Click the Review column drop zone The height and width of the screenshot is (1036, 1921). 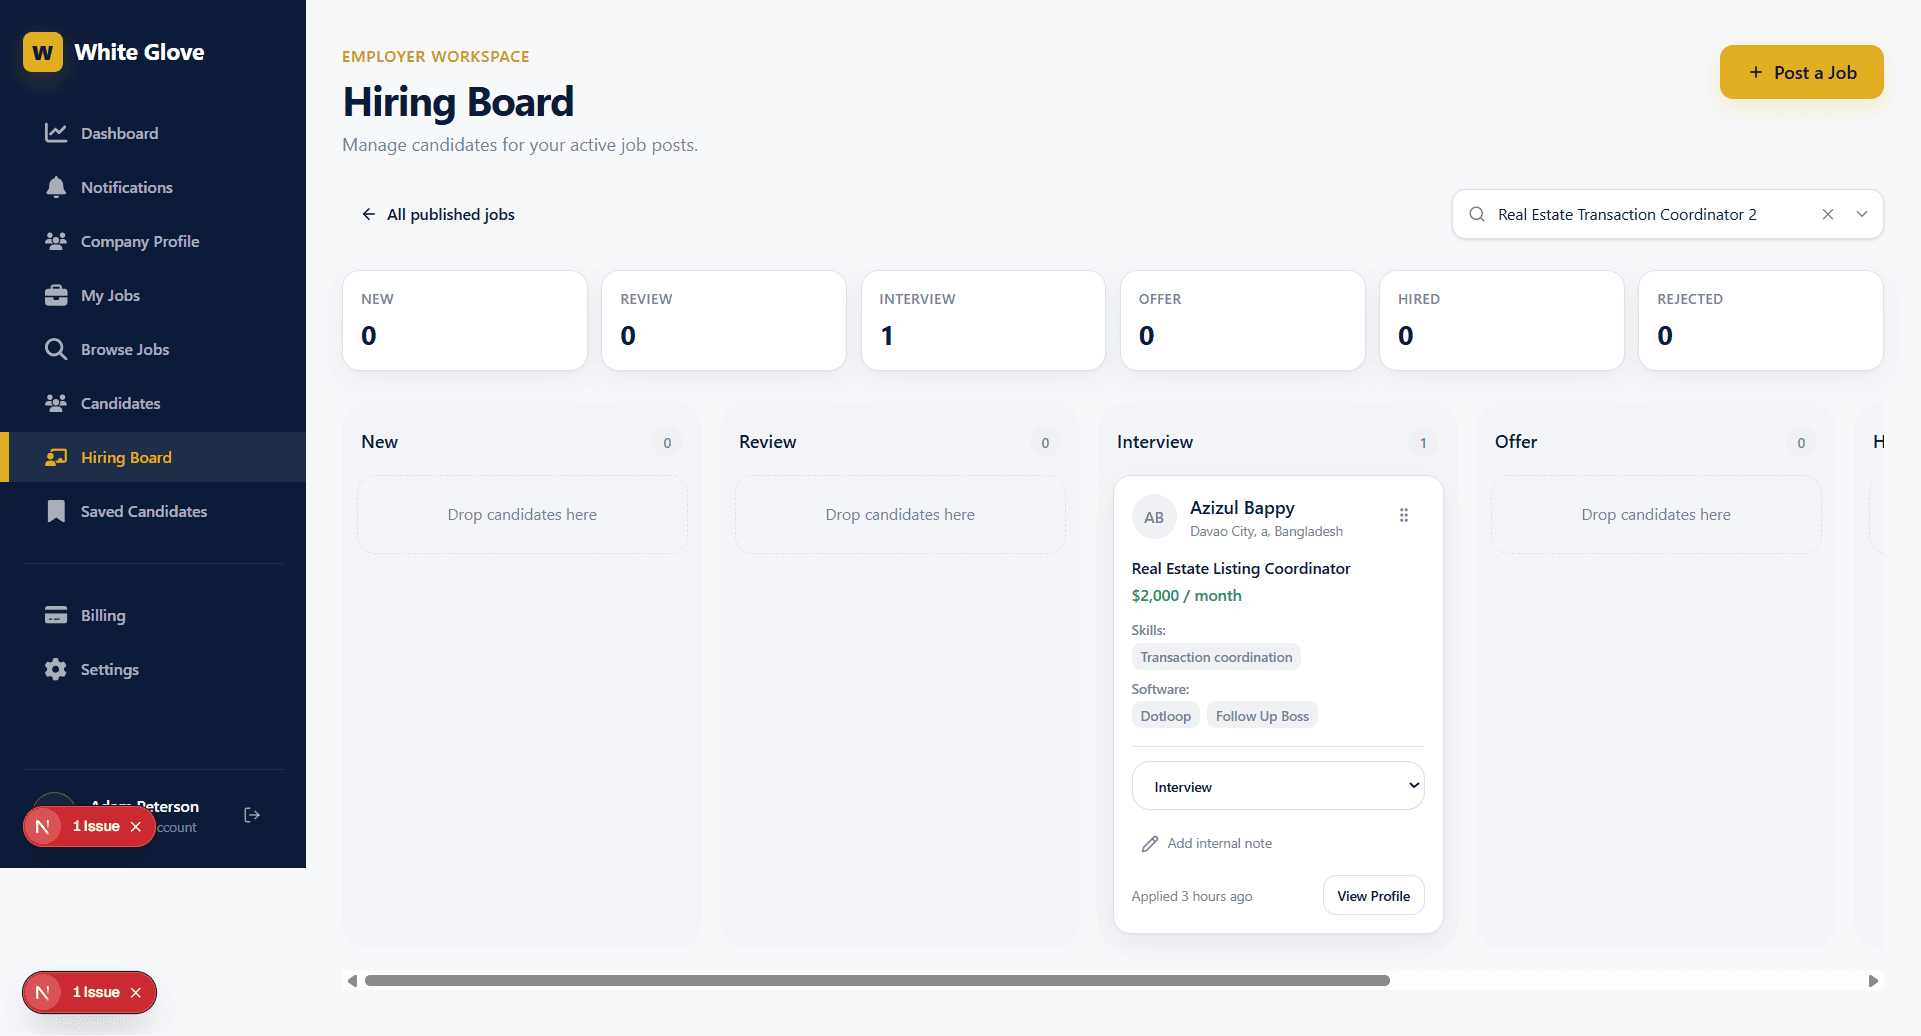pos(900,514)
